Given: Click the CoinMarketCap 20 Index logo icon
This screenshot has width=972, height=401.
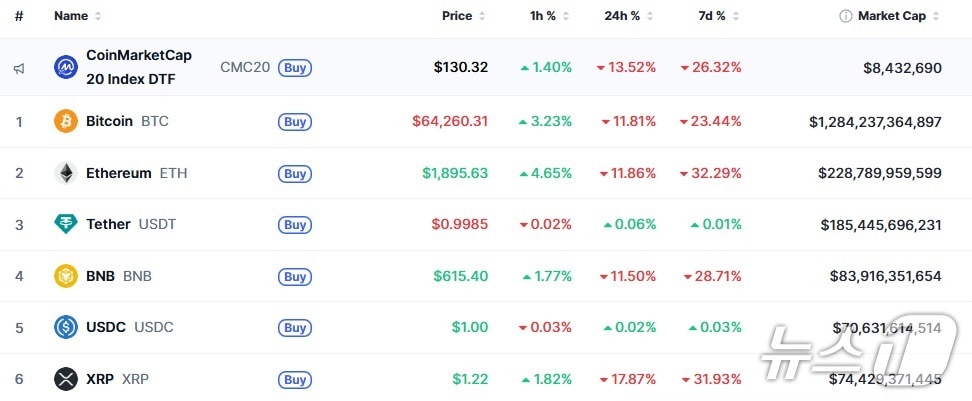Looking at the screenshot, I should point(65,67).
